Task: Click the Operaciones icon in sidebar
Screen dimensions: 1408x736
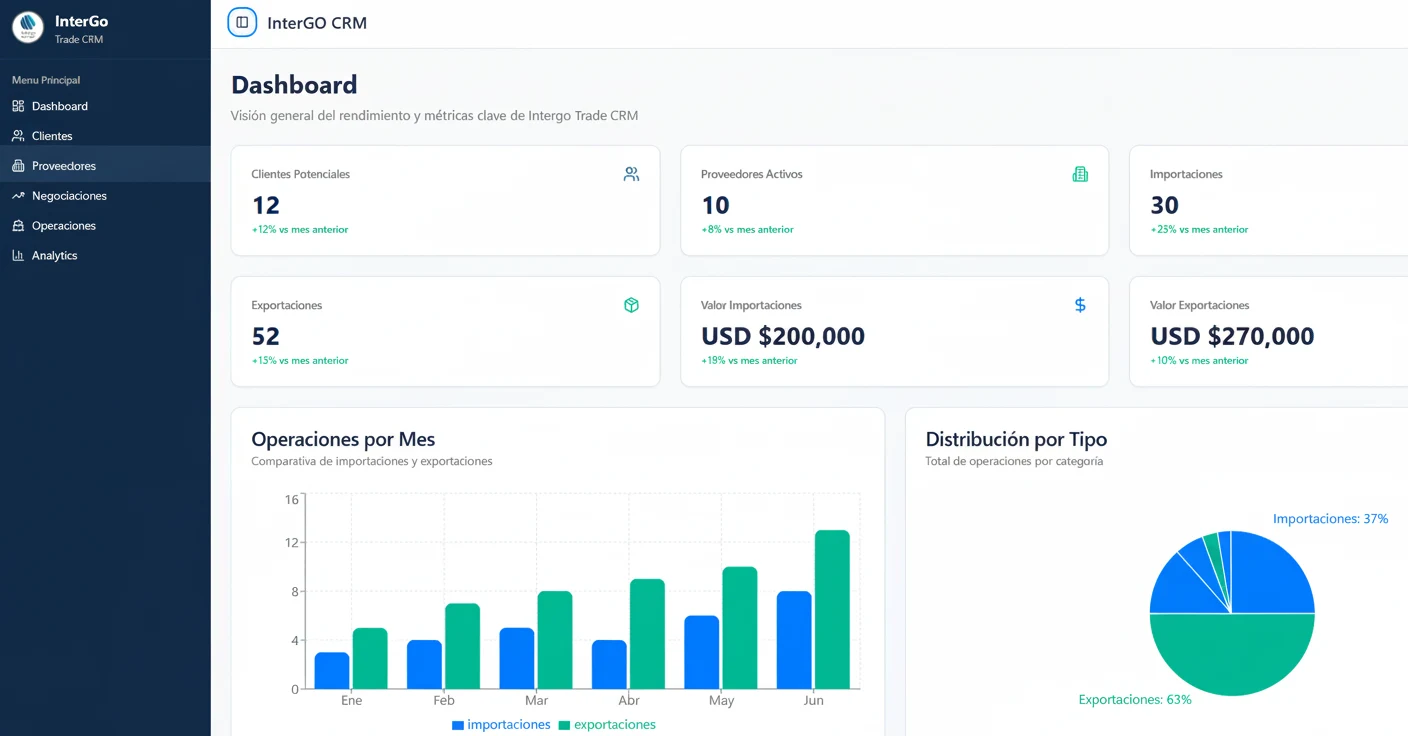Action: pyautogui.click(x=18, y=226)
